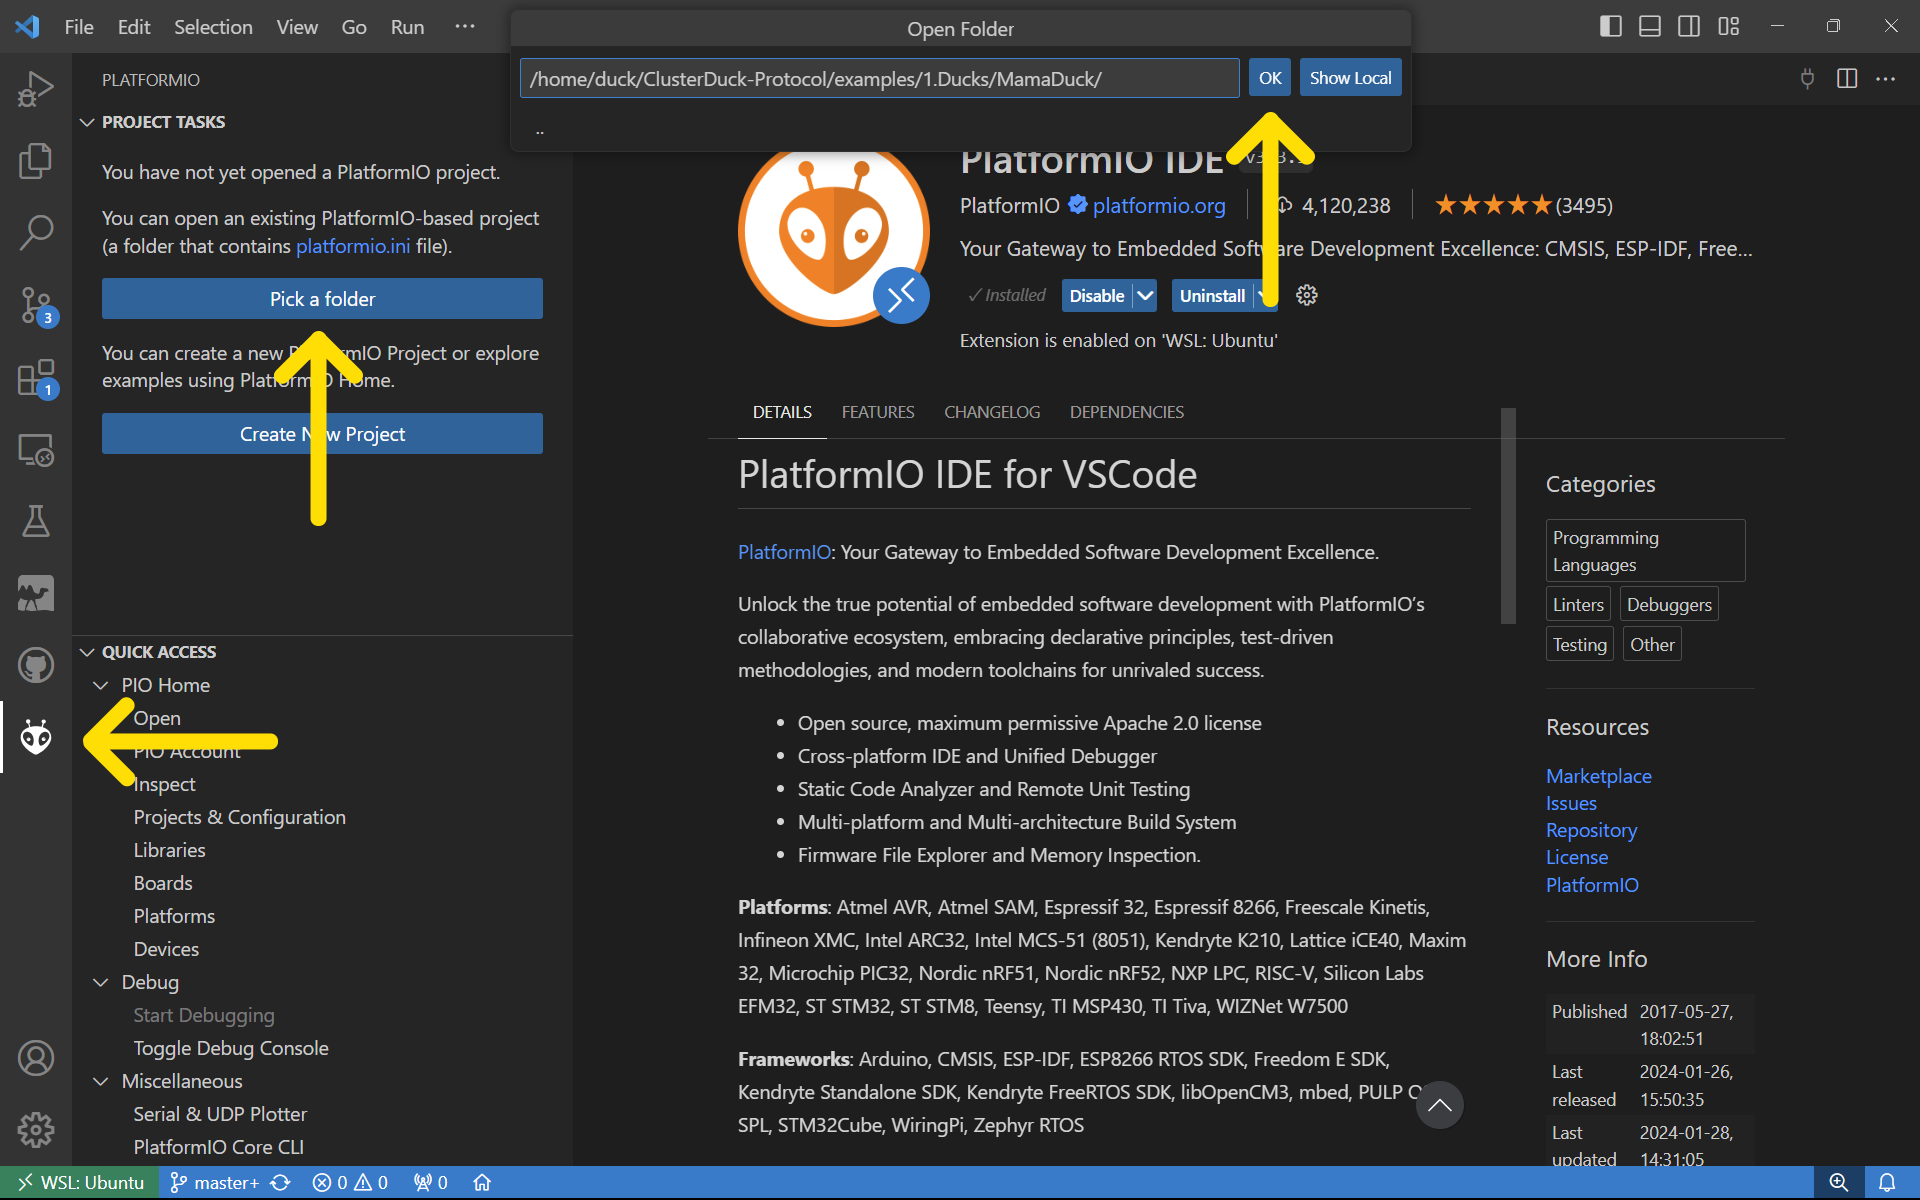Image resolution: width=1920 pixels, height=1200 pixels.
Task: Select the Debuggers category tag
Action: (x=1669, y=604)
